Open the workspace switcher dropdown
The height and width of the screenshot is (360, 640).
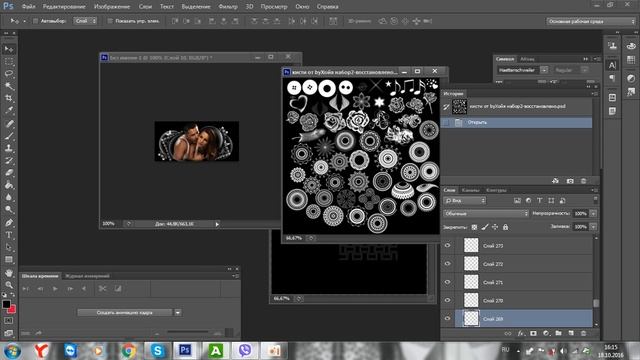point(591,21)
